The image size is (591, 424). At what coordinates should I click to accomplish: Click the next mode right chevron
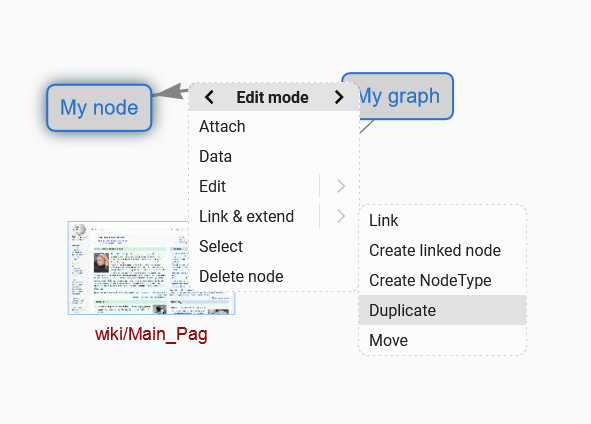tap(339, 97)
